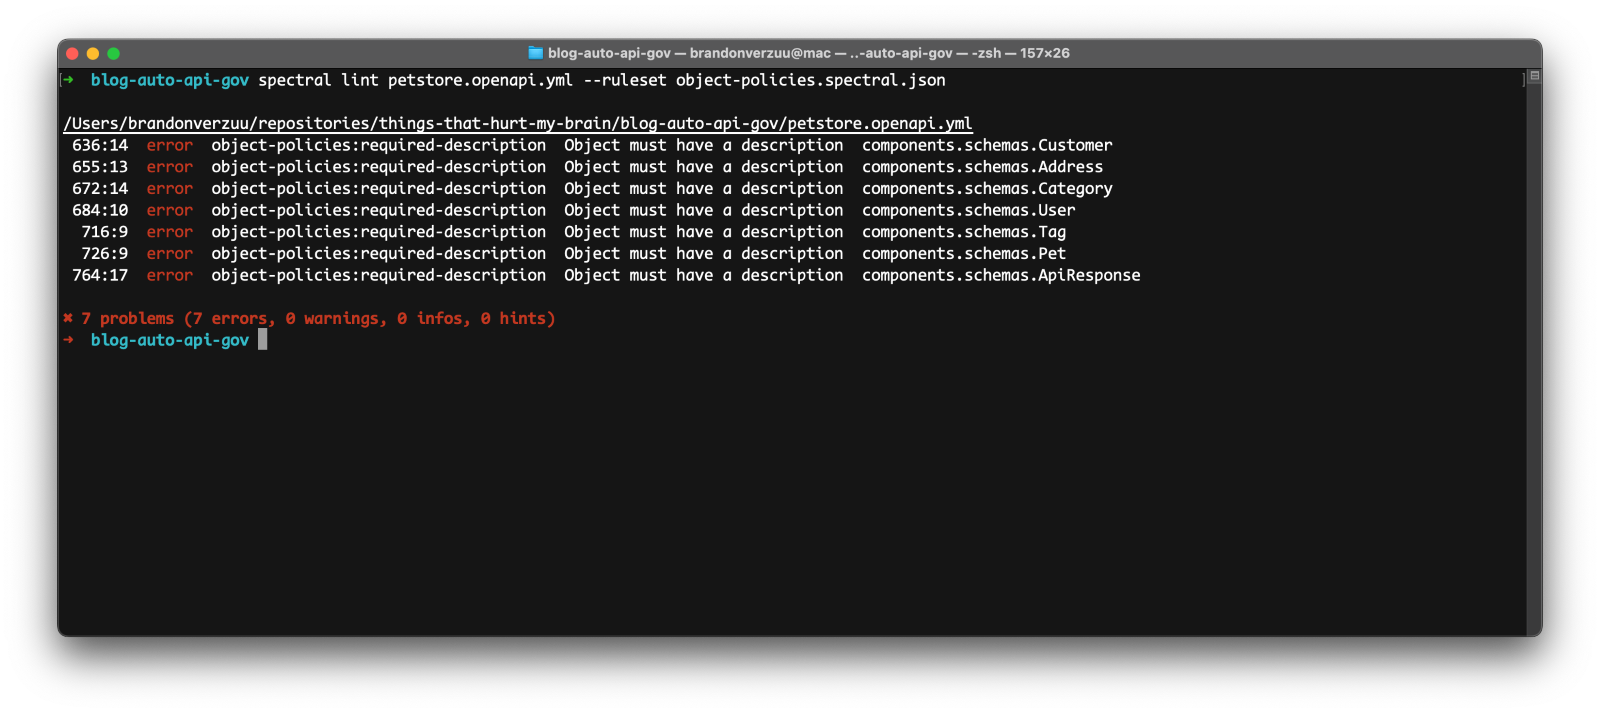This screenshot has width=1600, height=713.
Task: Click the red error word on the 636:14 line
Action: tap(170, 146)
